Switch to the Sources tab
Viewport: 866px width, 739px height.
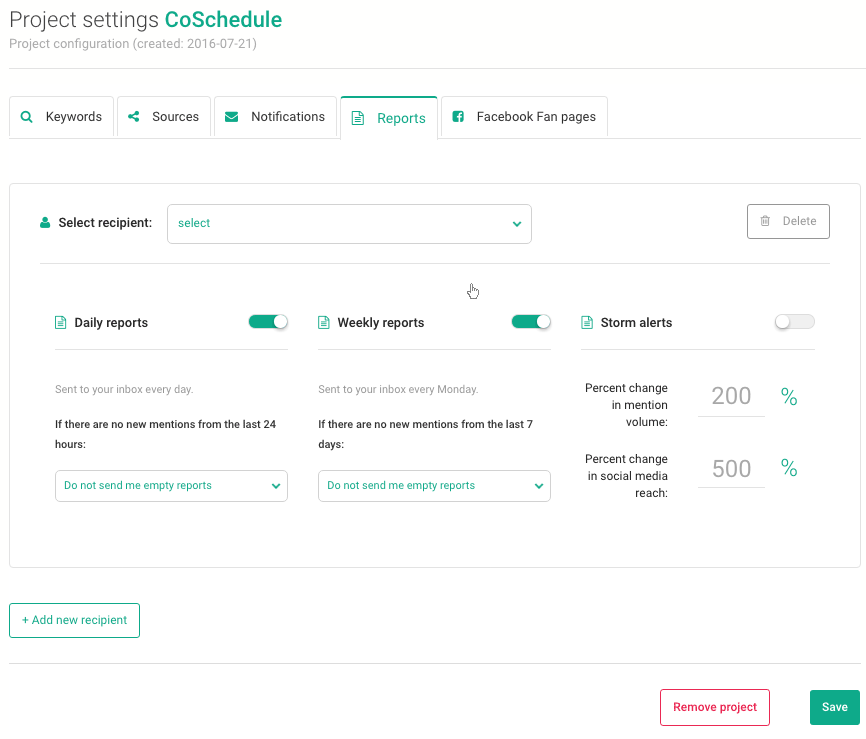(164, 117)
